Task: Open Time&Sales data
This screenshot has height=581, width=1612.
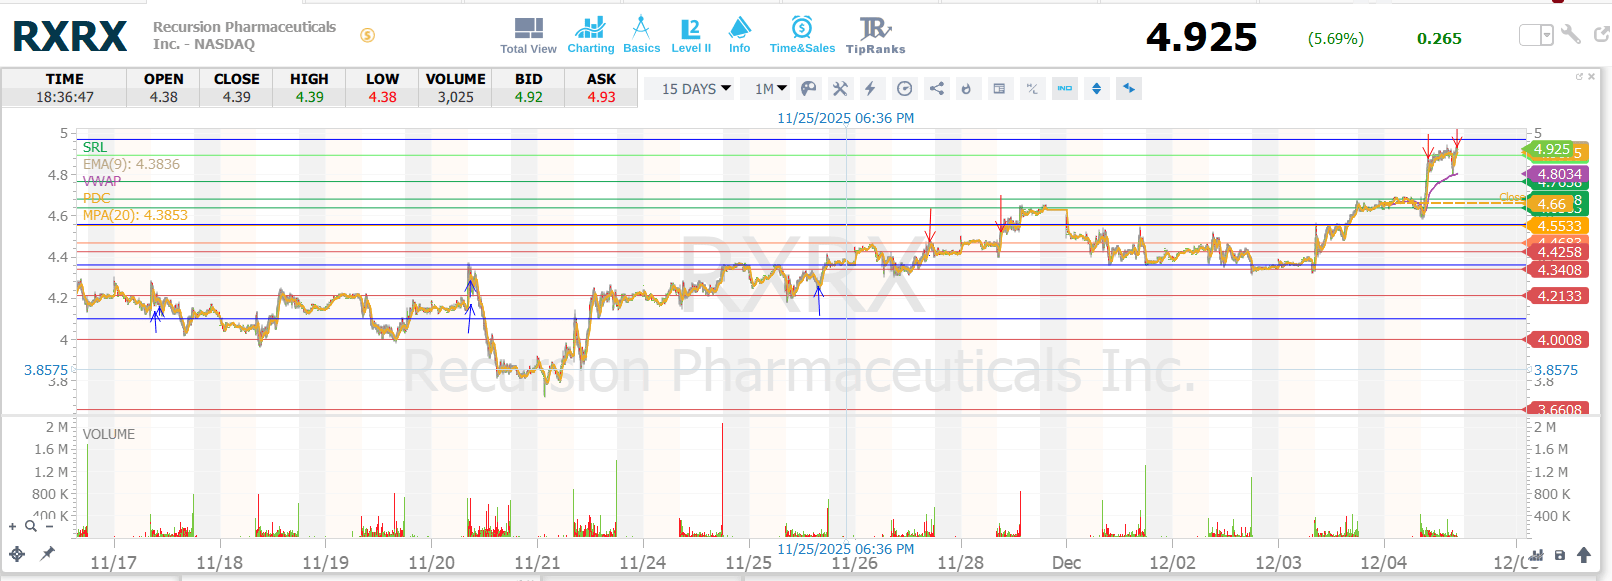Action: (x=802, y=35)
